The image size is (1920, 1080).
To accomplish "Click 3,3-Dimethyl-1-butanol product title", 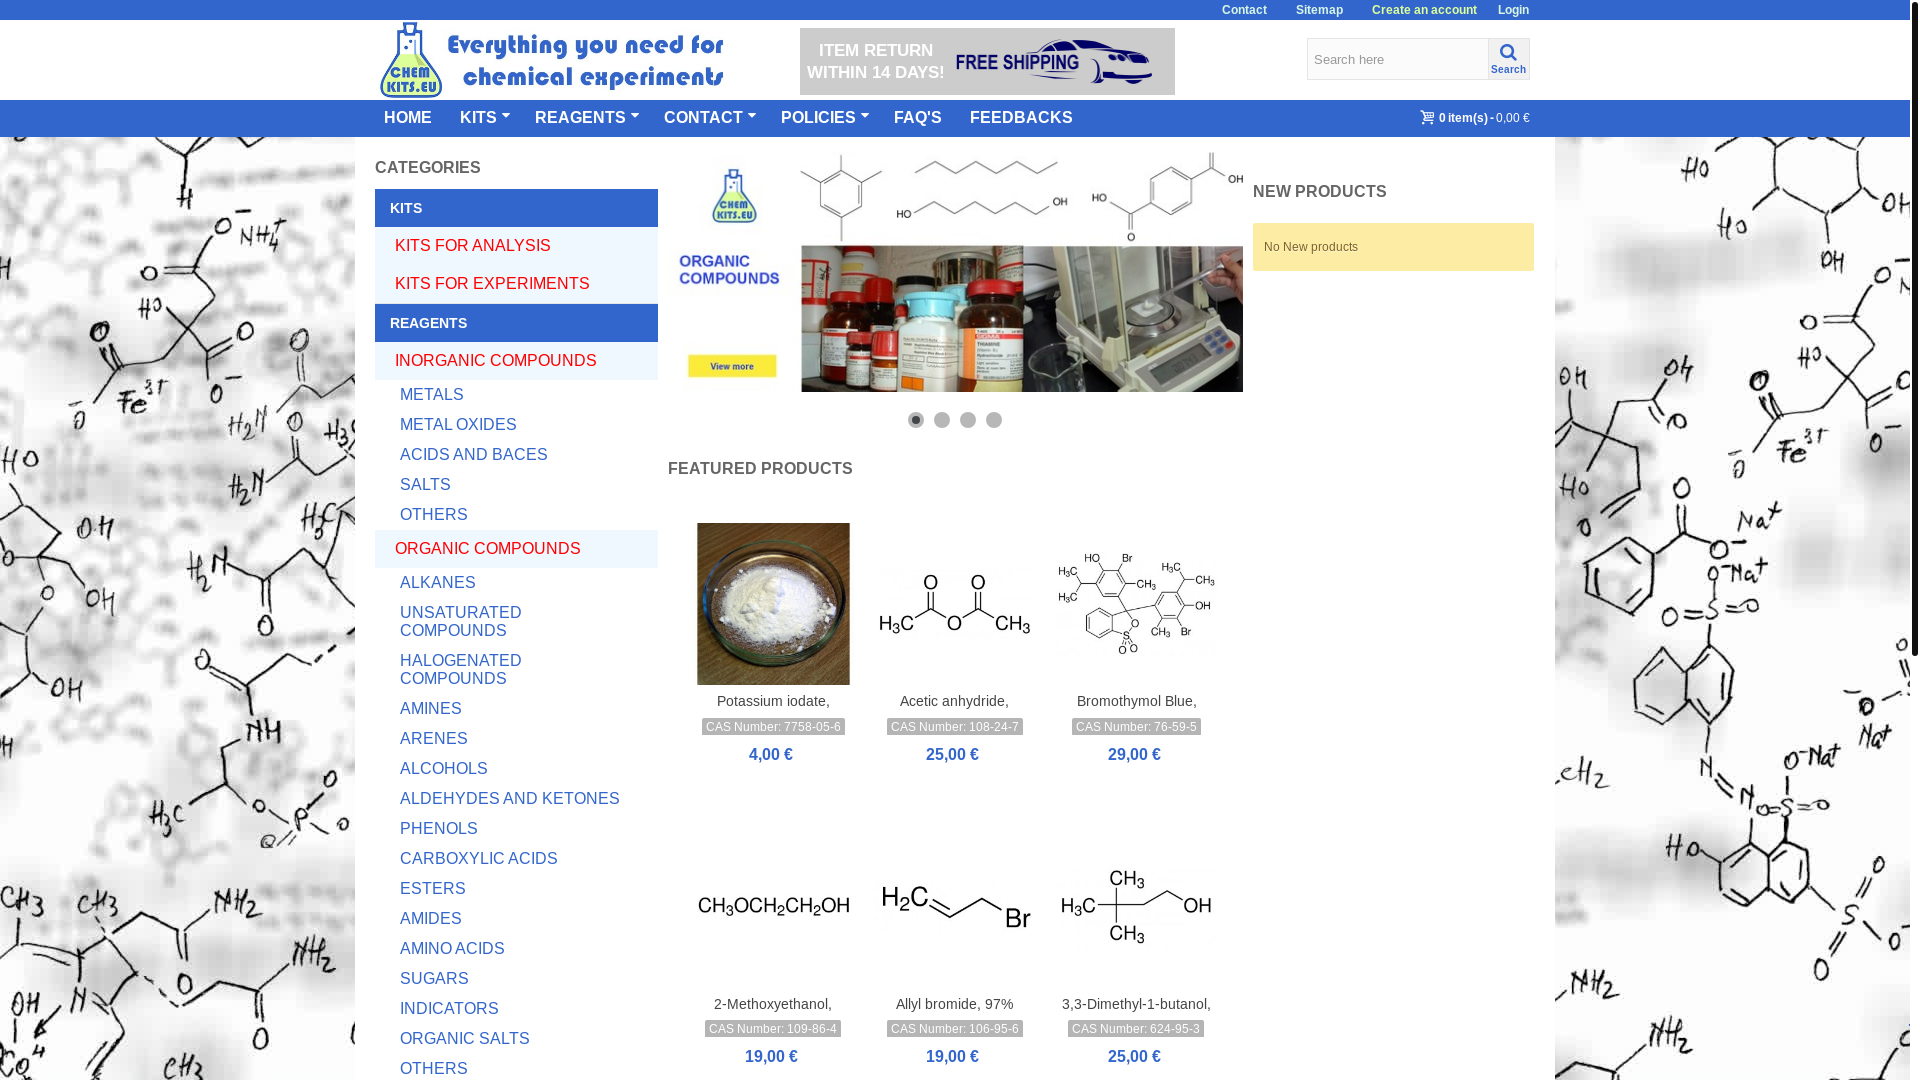I will (1136, 1004).
